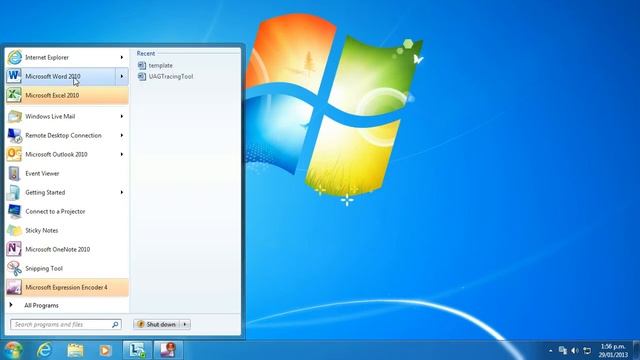Screen dimensions: 640x360
Task: Open the Shut down options arrow
Action: pyautogui.click(x=185, y=324)
